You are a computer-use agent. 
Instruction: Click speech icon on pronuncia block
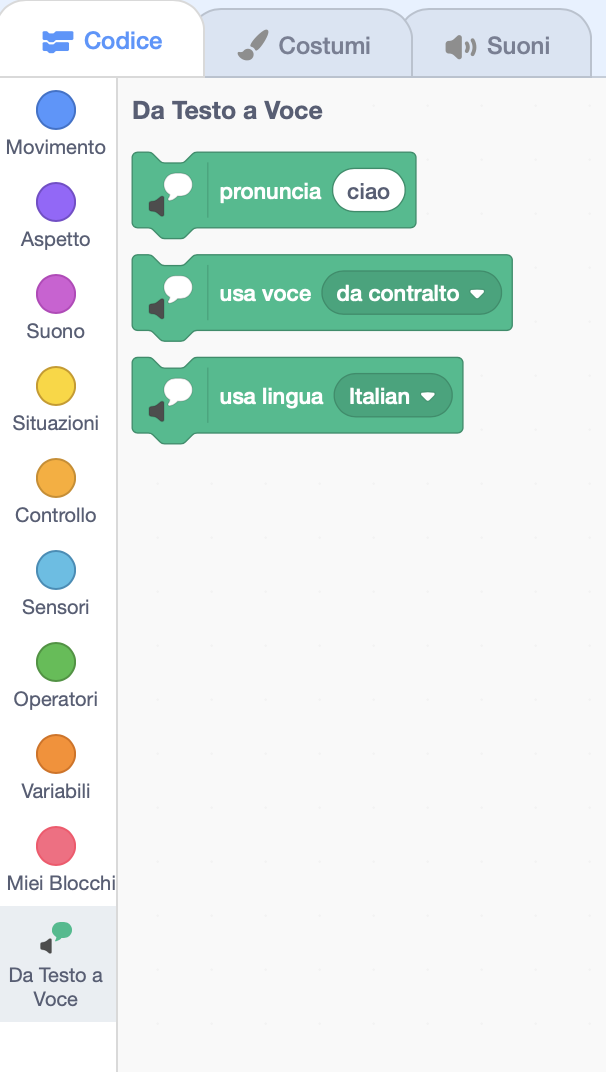click(171, 193)
